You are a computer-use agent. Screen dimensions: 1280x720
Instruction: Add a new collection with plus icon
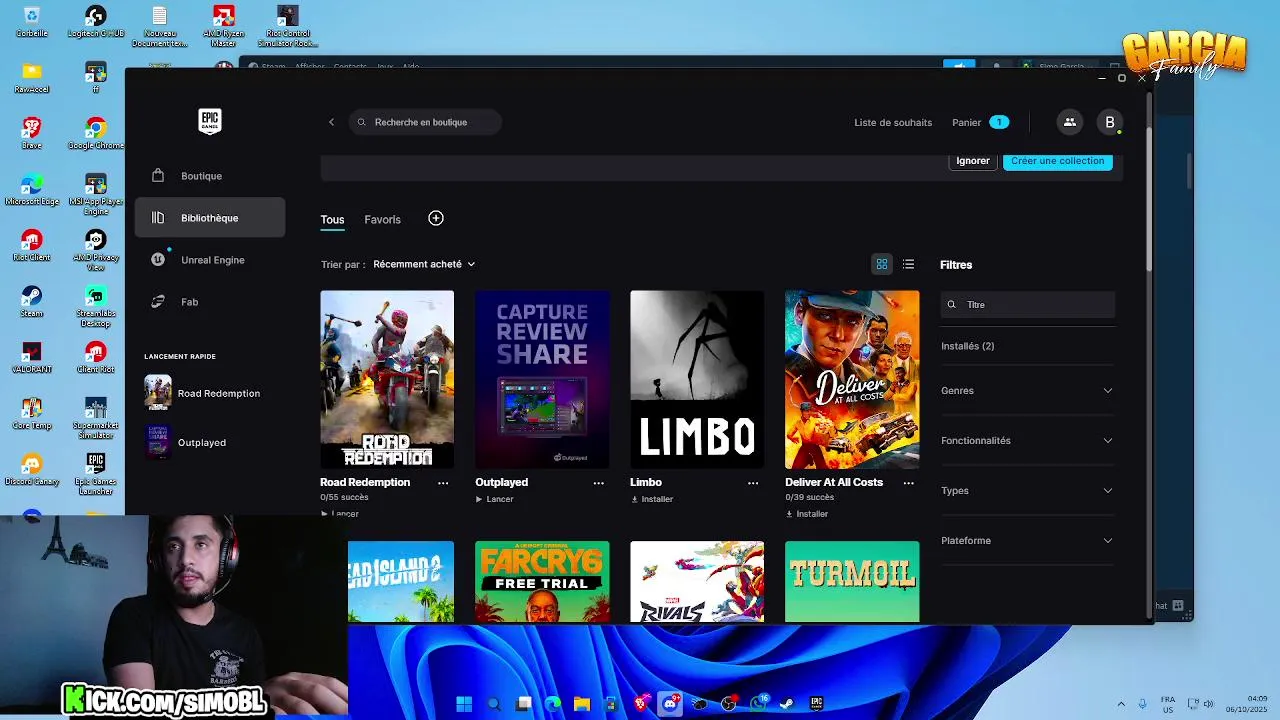pos(436,218)
